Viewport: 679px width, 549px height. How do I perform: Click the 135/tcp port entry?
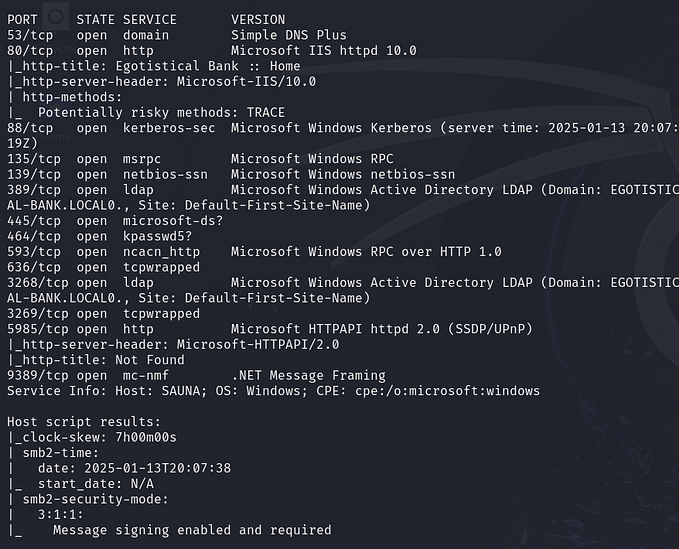30,159
